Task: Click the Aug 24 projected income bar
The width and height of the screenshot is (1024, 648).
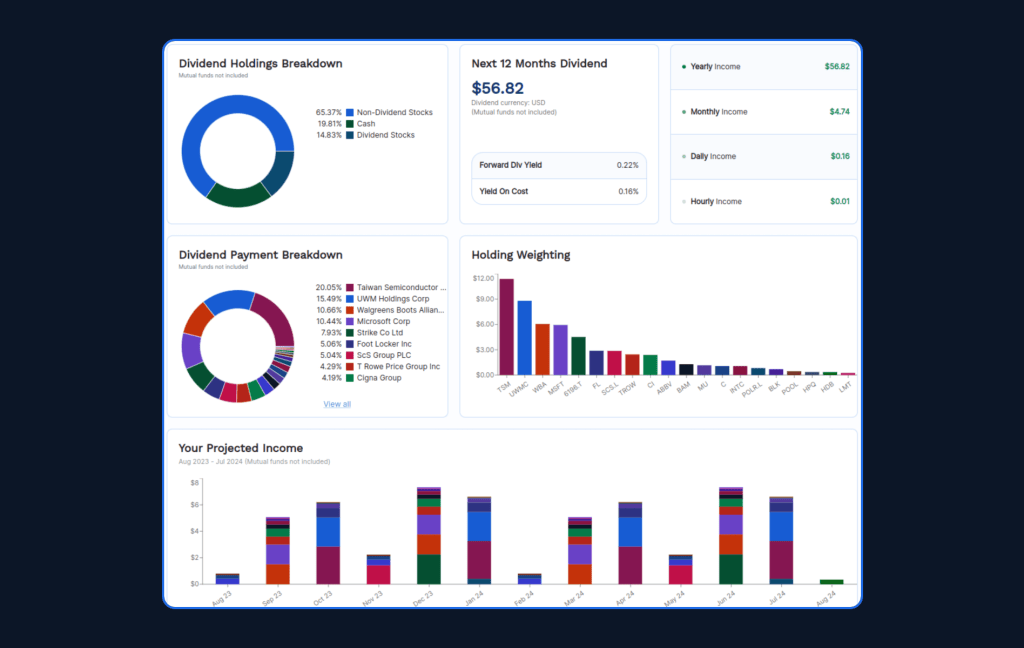Action: pyautogui.click(x=831, y=582)
